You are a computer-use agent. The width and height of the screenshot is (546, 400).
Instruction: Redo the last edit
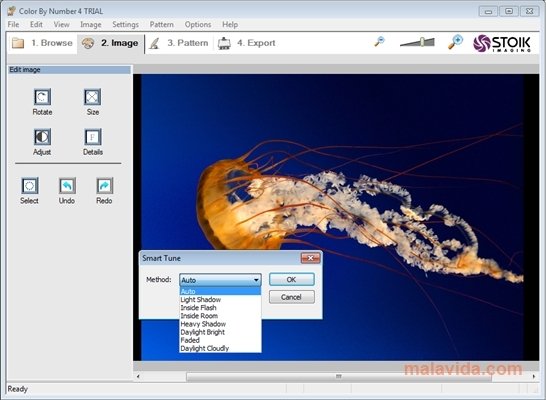pos(104,186)
